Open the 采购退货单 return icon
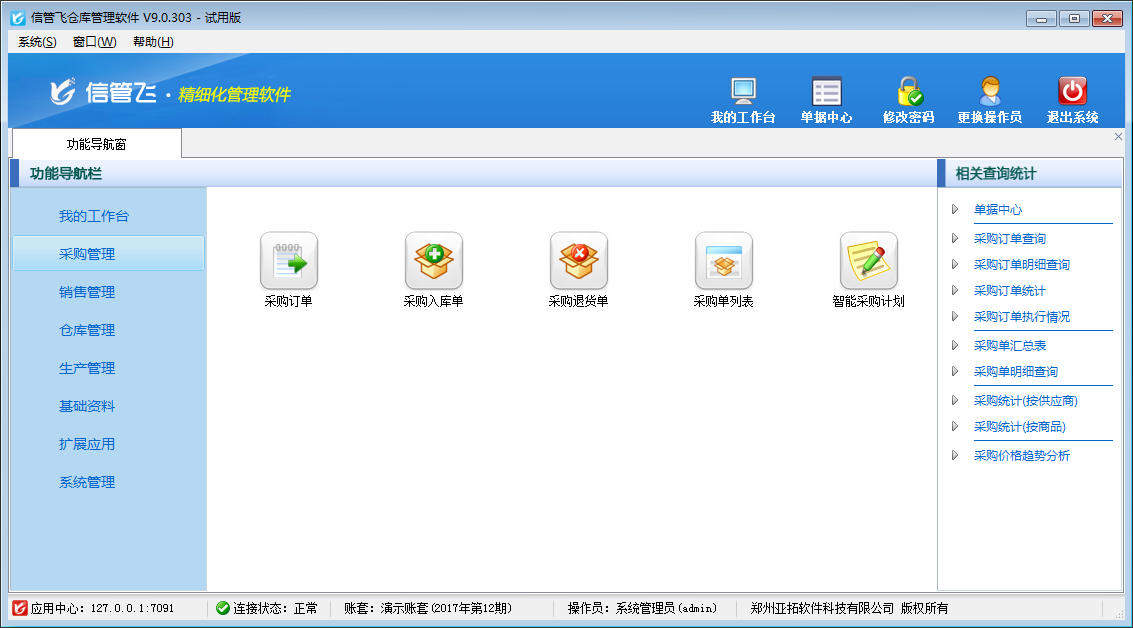The image size is (1133, 628). [x=578, y=261]
